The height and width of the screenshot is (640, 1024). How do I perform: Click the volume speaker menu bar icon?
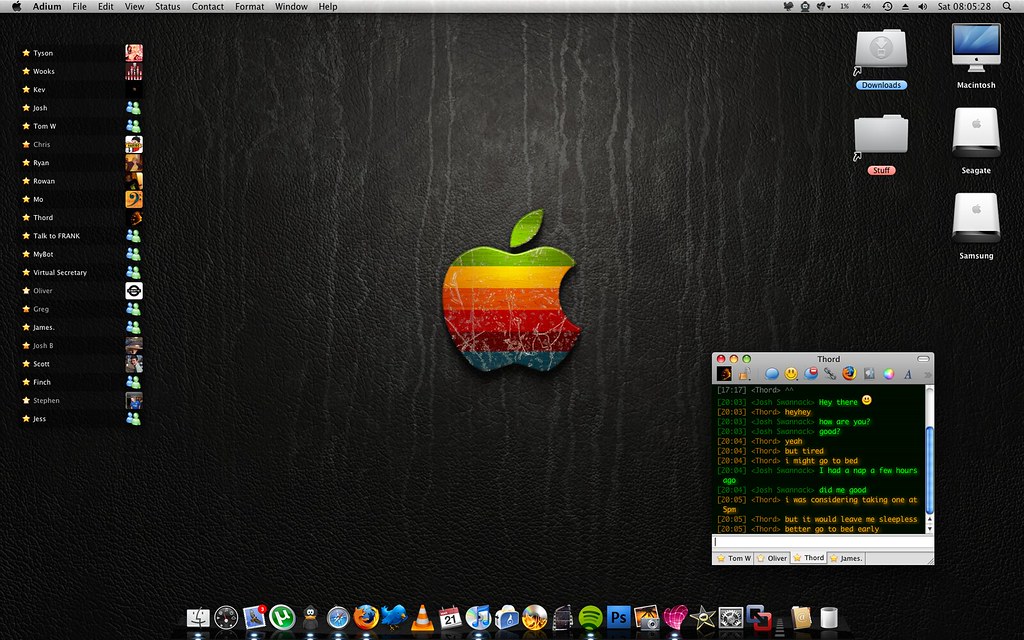[922, 7]
